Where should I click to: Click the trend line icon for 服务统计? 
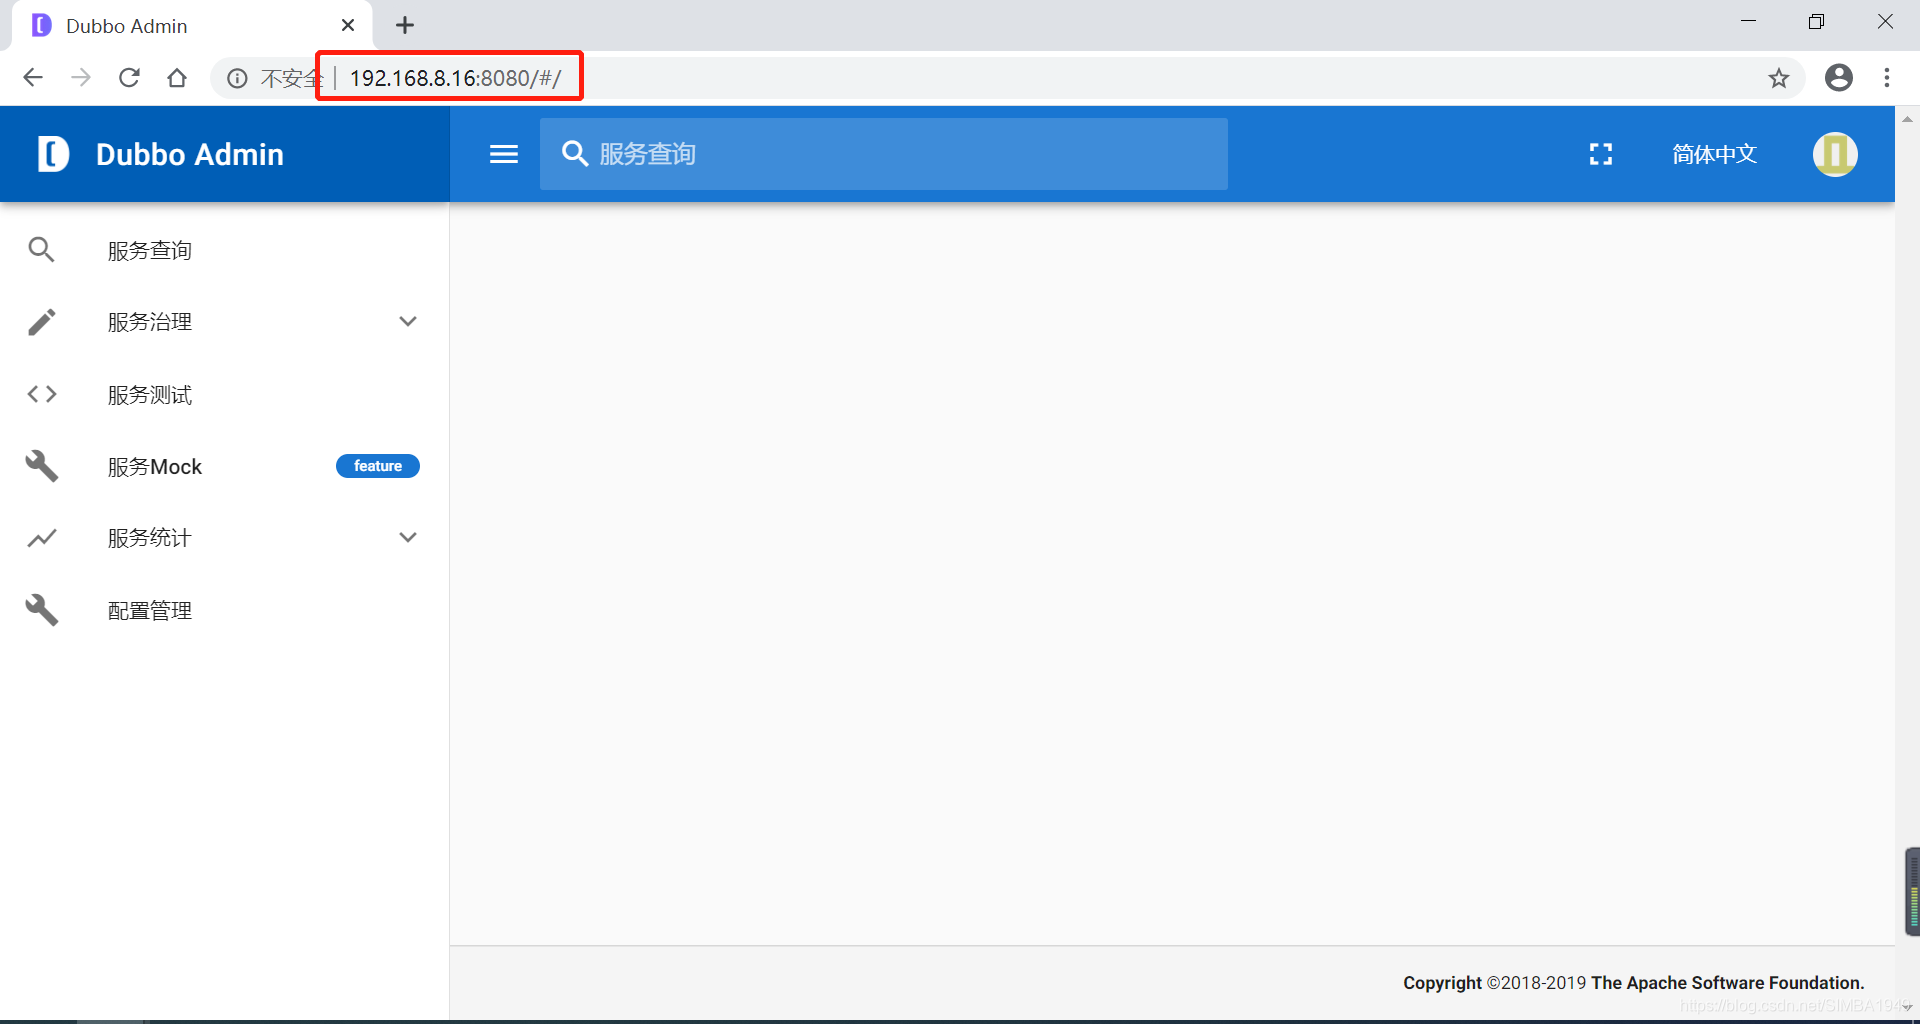click(41, 538)
